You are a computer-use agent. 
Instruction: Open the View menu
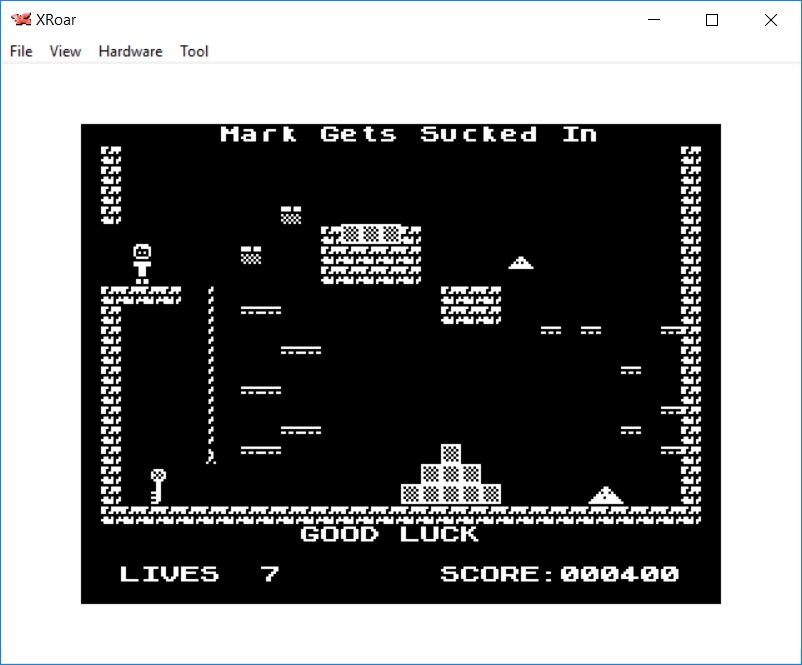coord(65,51)
